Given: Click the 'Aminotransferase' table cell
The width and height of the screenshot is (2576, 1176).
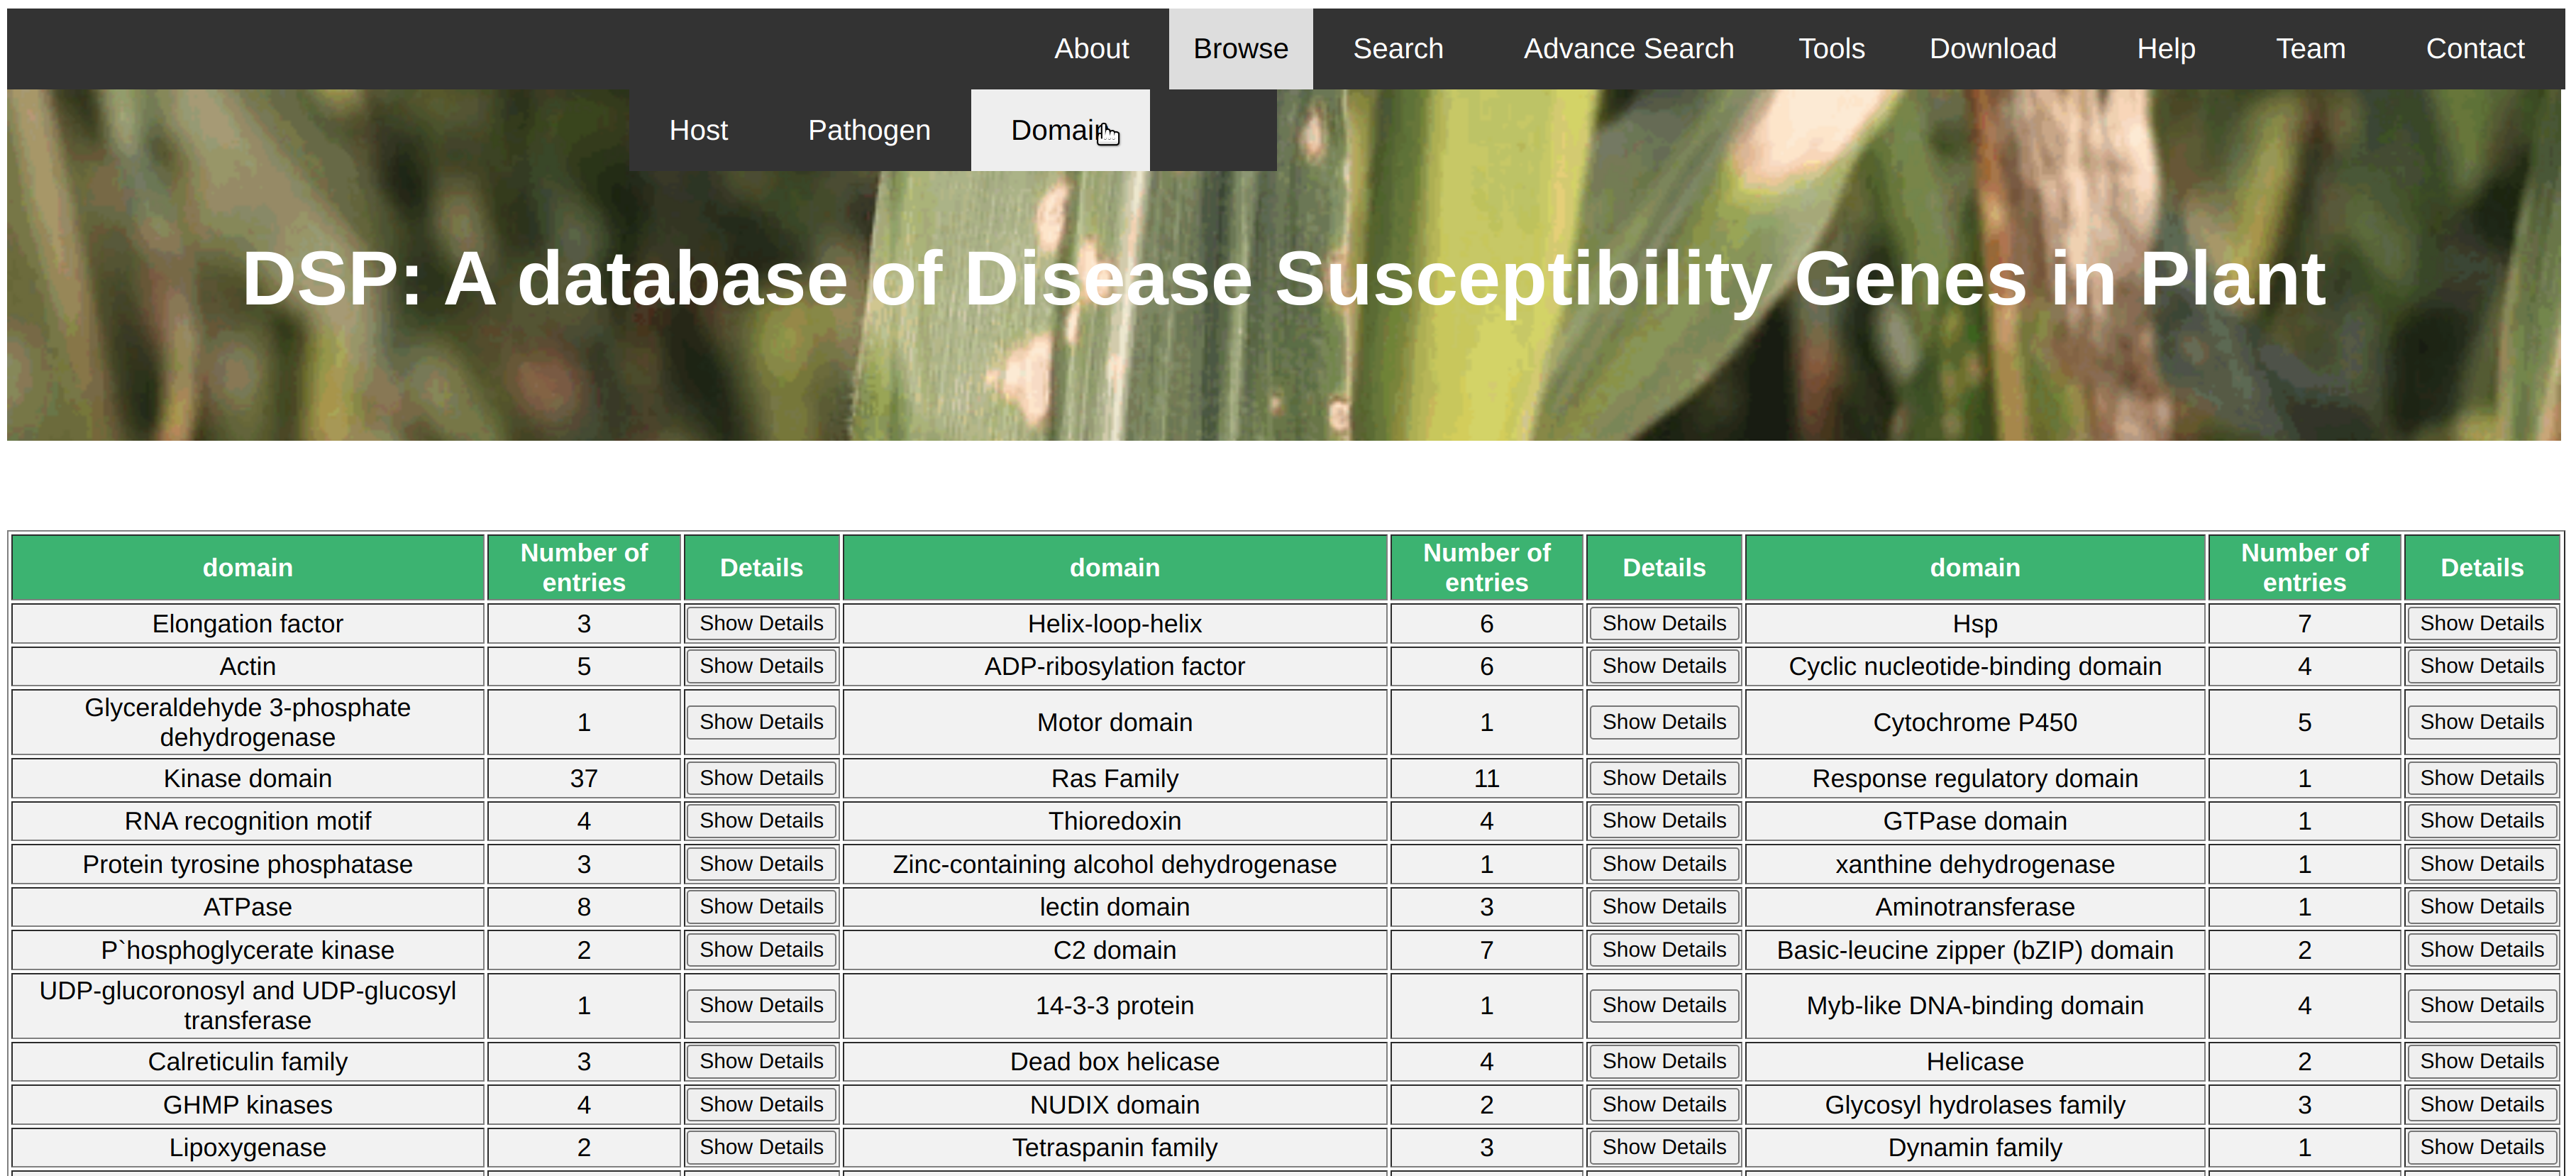Looking at the screenshot, I should click(1975, 907).
